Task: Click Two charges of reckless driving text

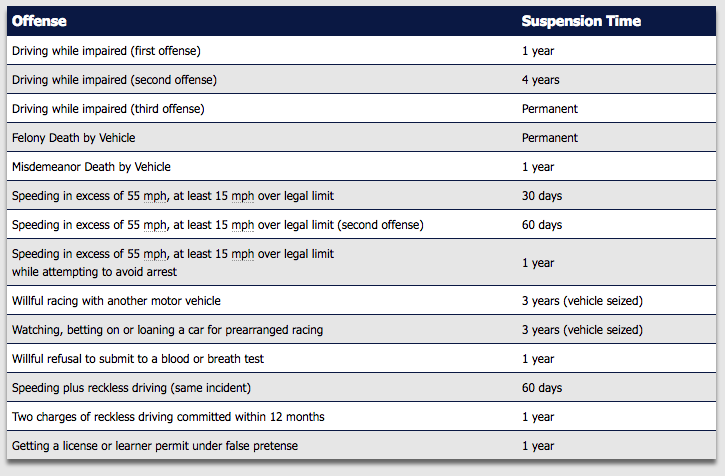Action: pyautogui.click(x=168, y=416)
